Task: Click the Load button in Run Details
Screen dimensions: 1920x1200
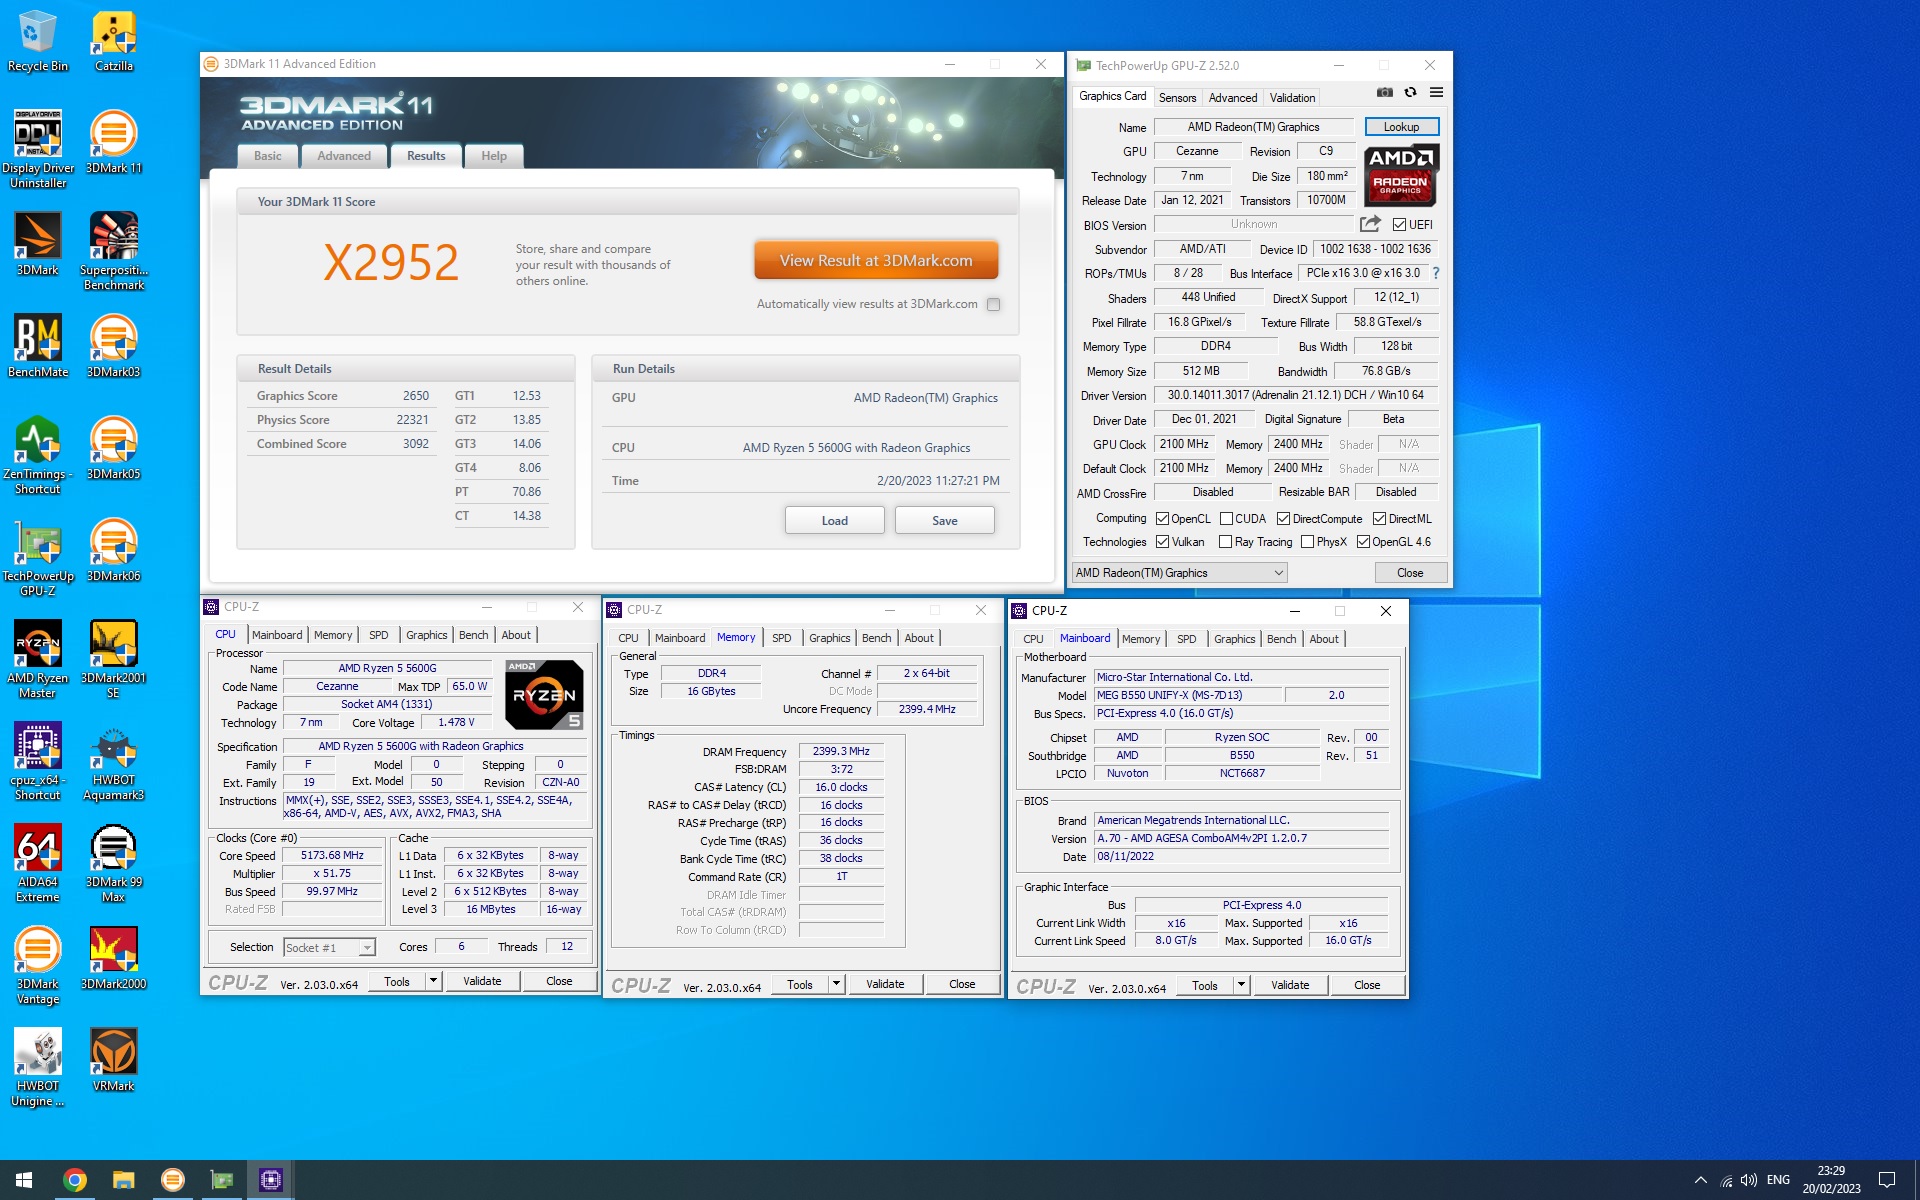Action: point(835,520)
